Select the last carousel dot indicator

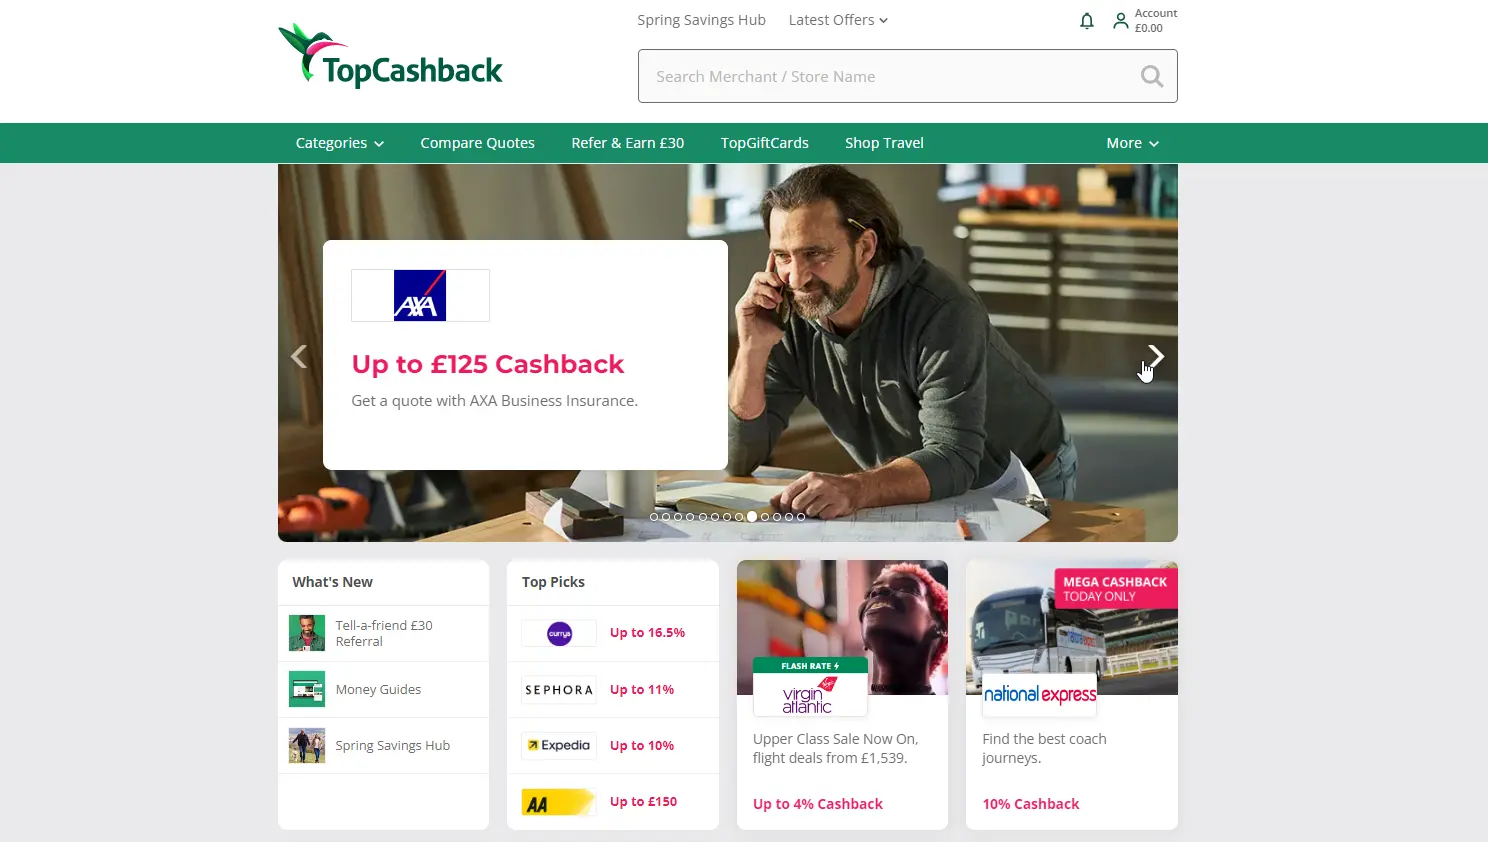pyautogui.click(x=801, y=517)
